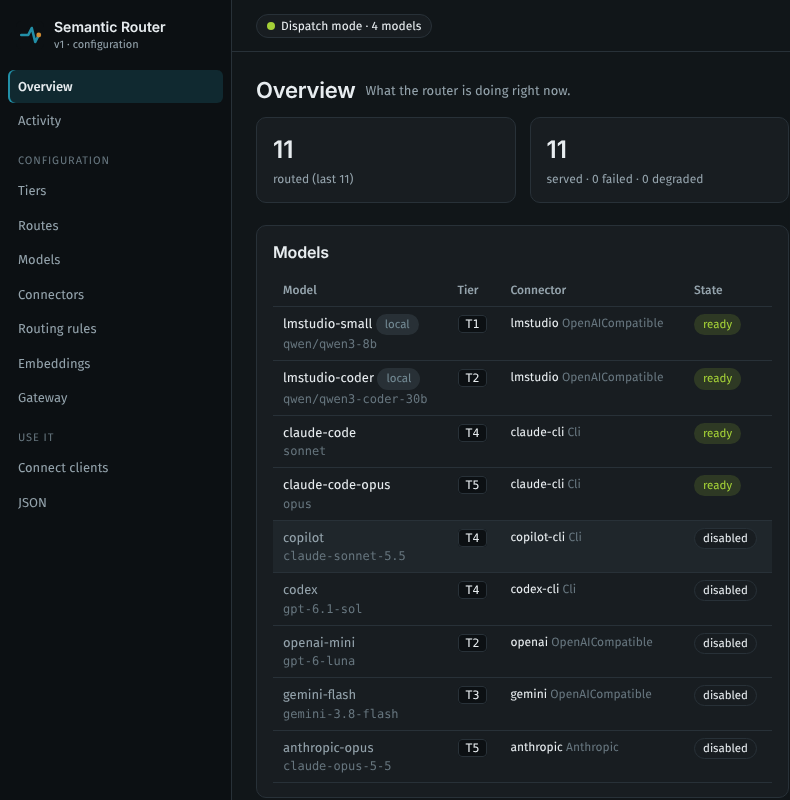Click disabled state of anthropic-opus row
Viewport: 790px width, 800px height.
pyautogui.click(x=725, y=748)
